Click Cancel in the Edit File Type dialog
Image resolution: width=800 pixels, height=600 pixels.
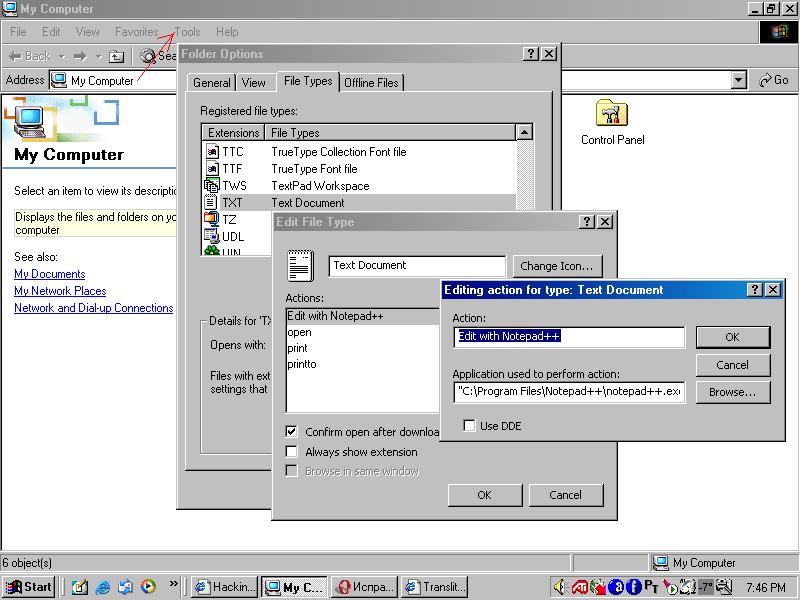[x=566, y=495]
